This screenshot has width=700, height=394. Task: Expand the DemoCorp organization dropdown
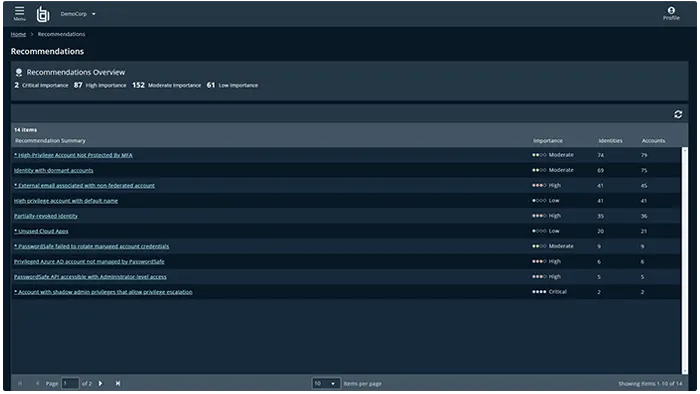78,14
